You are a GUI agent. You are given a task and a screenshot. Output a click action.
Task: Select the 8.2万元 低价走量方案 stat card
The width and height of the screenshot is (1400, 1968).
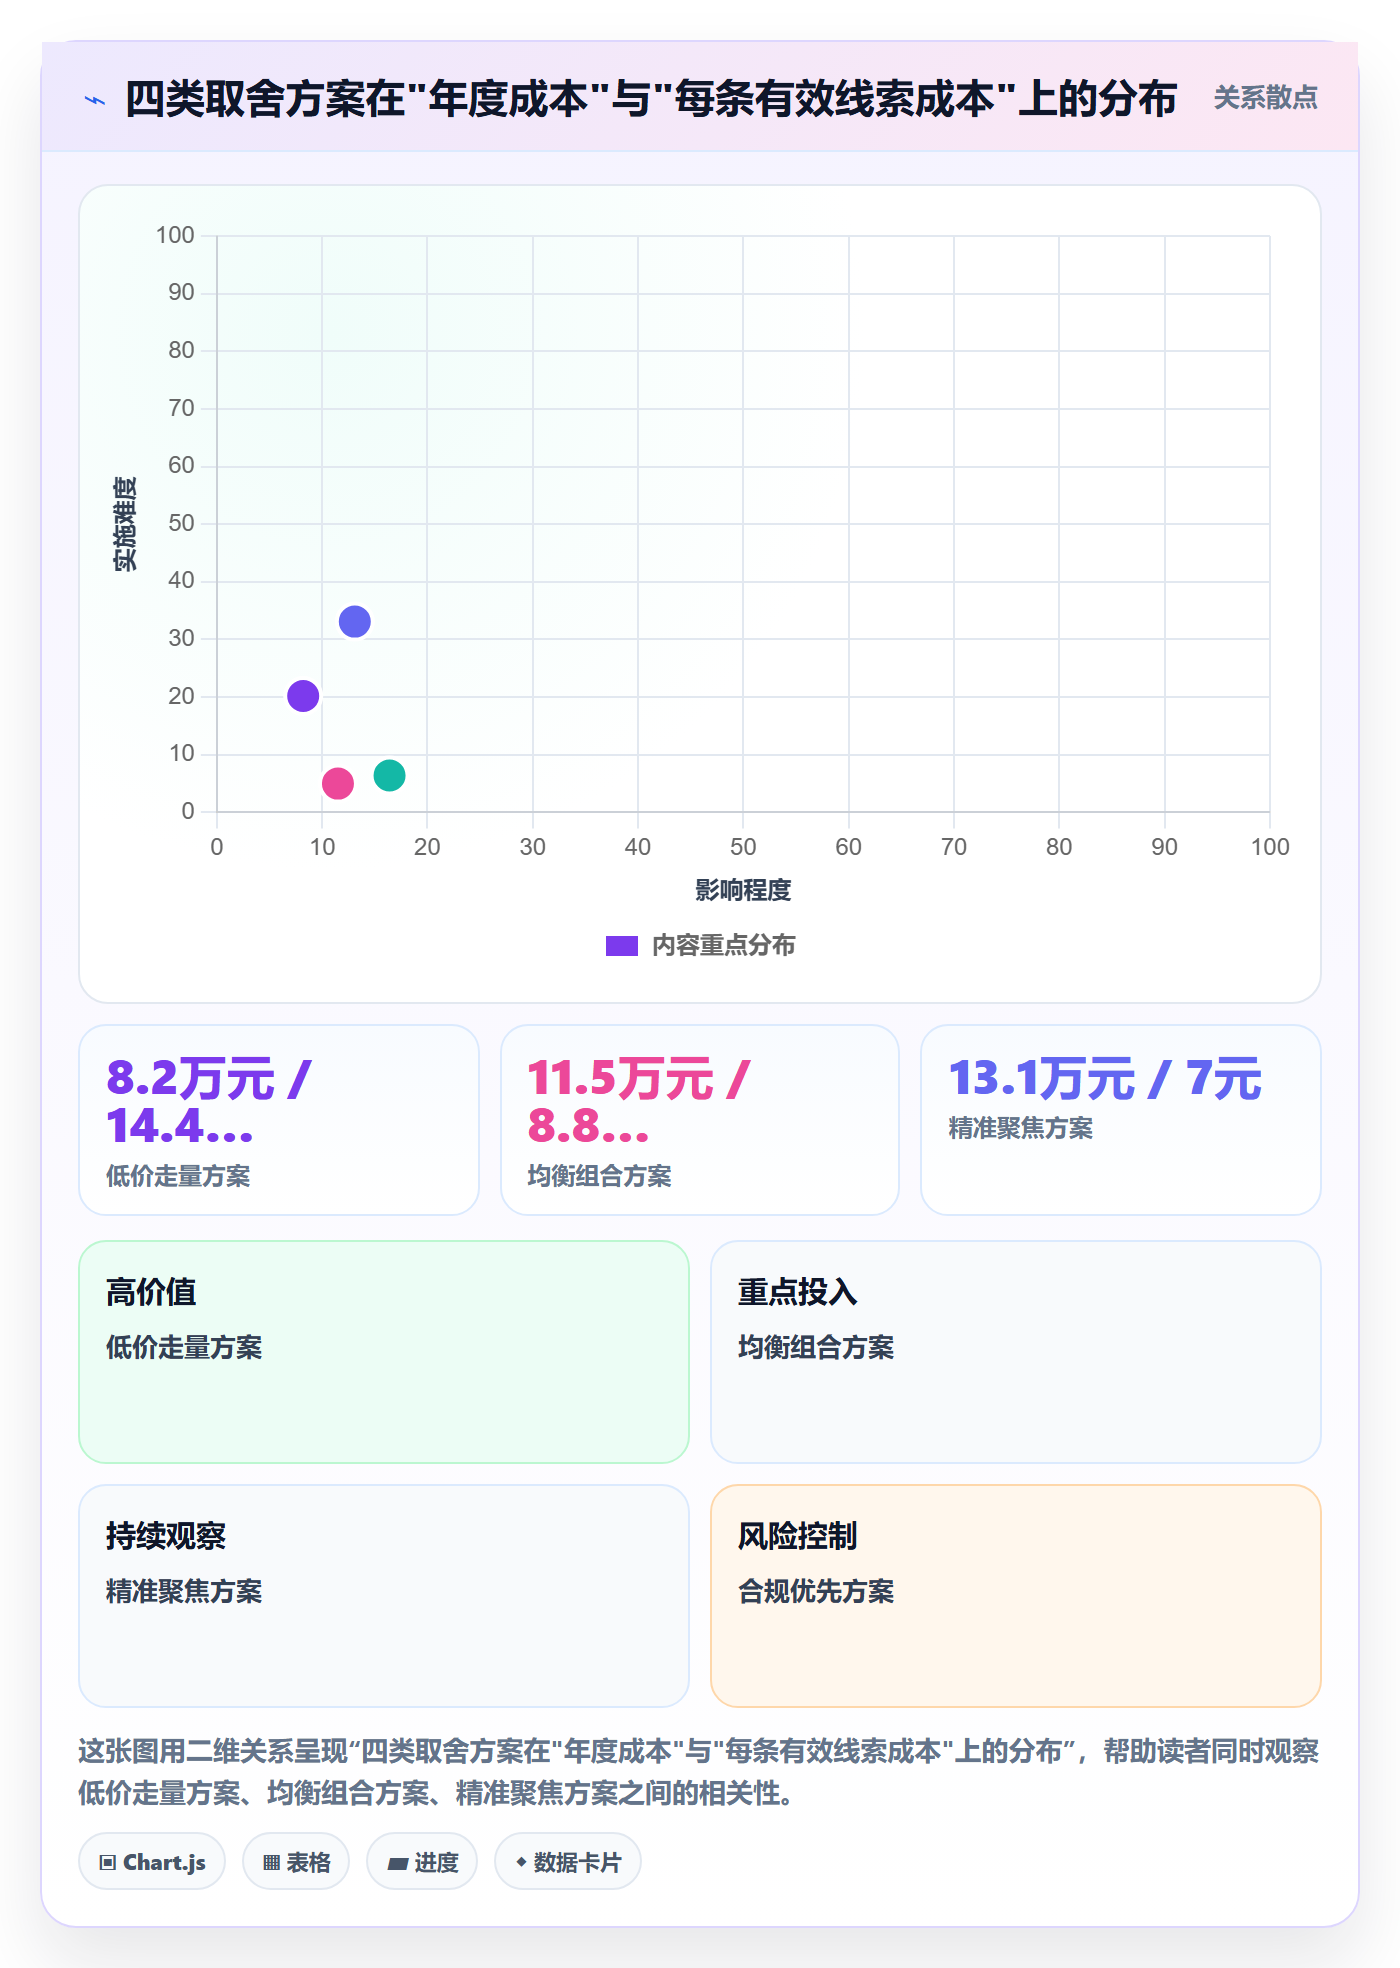tap(279, 1120)
